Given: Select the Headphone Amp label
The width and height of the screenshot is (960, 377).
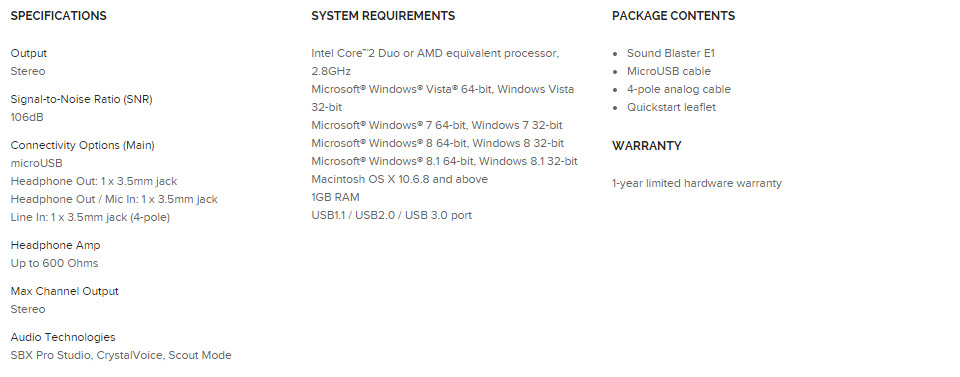Looking at the screenshot, I should coord(56,245).
